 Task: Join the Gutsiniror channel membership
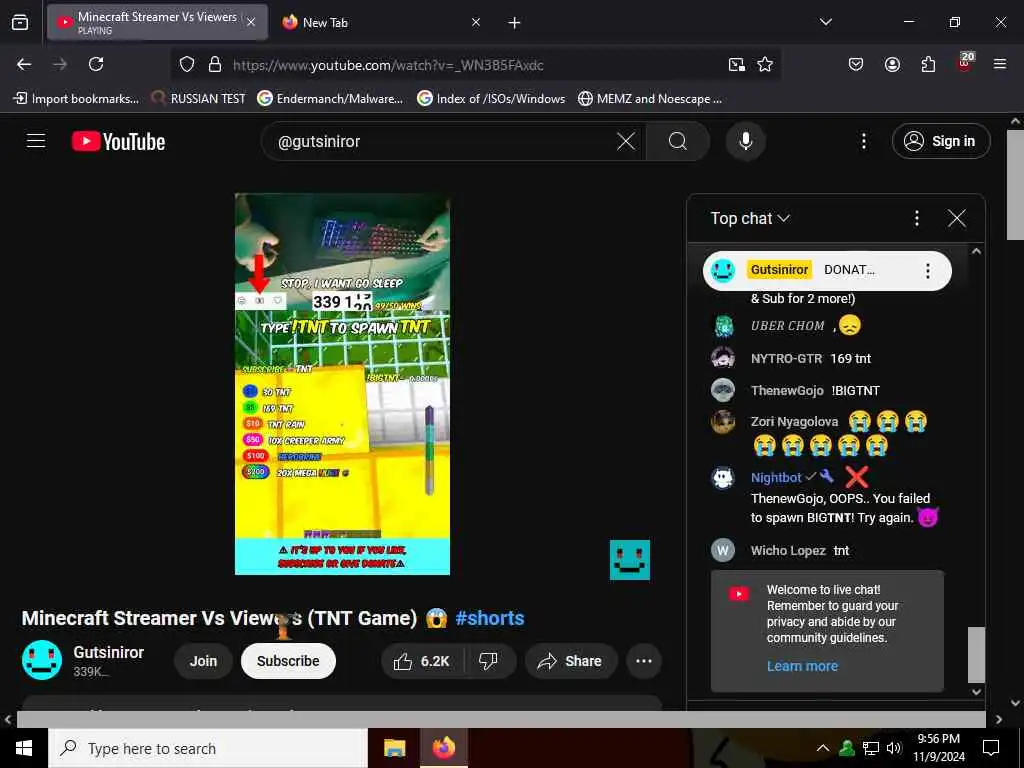[x=203, y=662]
